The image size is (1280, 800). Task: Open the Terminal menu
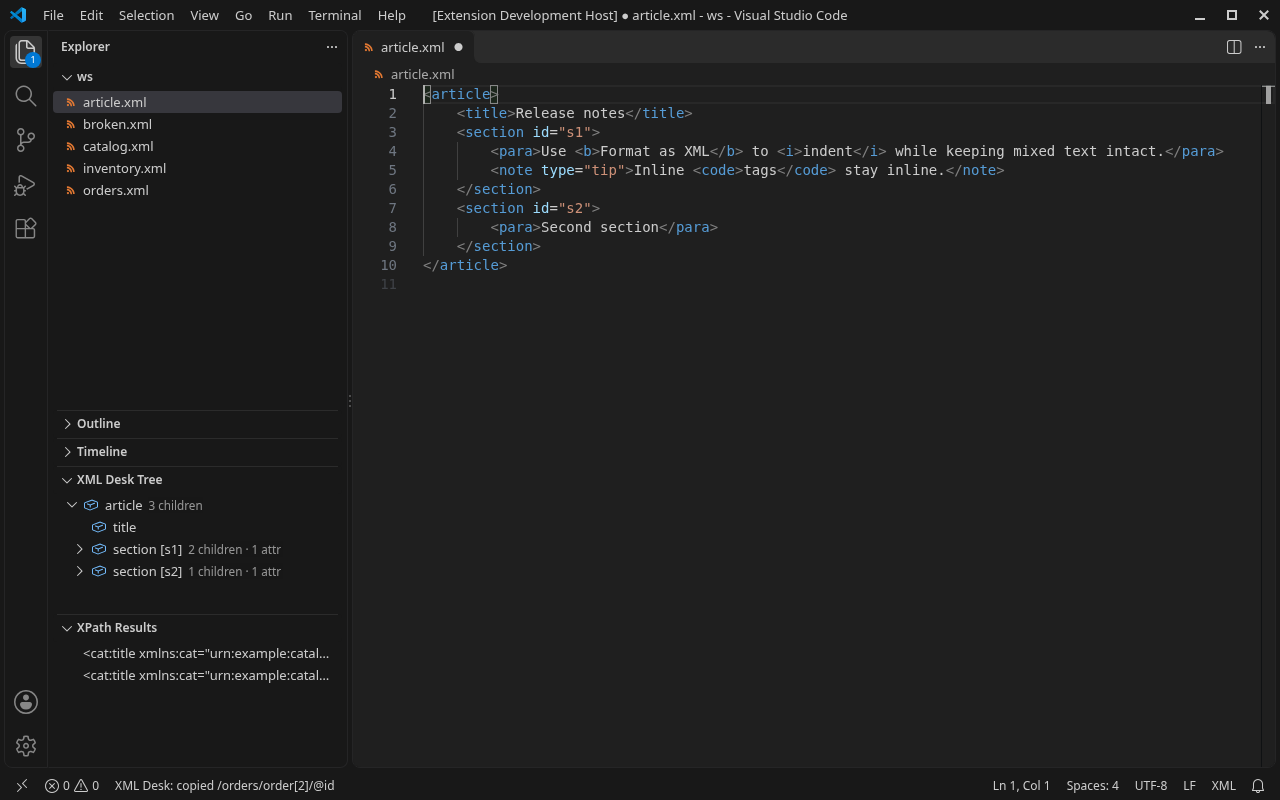tap(335, 15)
